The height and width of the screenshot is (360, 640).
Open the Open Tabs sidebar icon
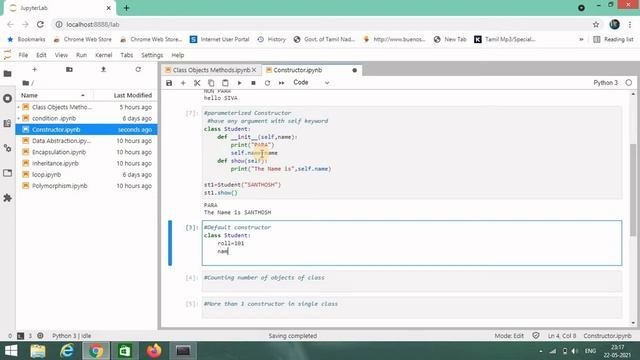click(x=7, y=173)
